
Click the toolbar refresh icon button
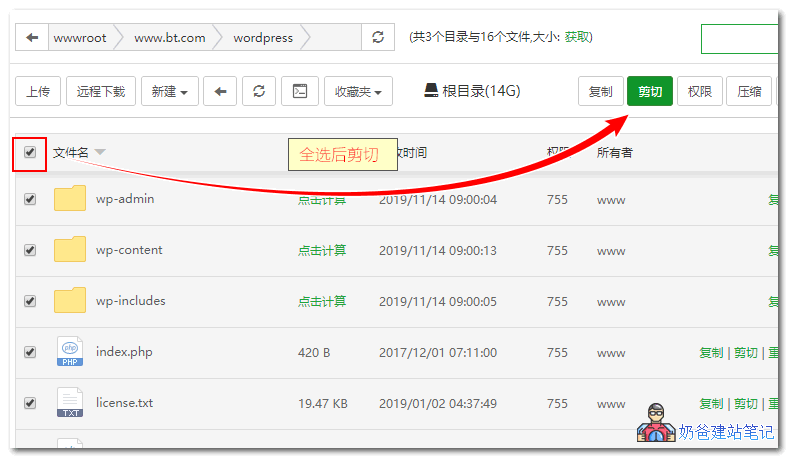coord(259,91)
